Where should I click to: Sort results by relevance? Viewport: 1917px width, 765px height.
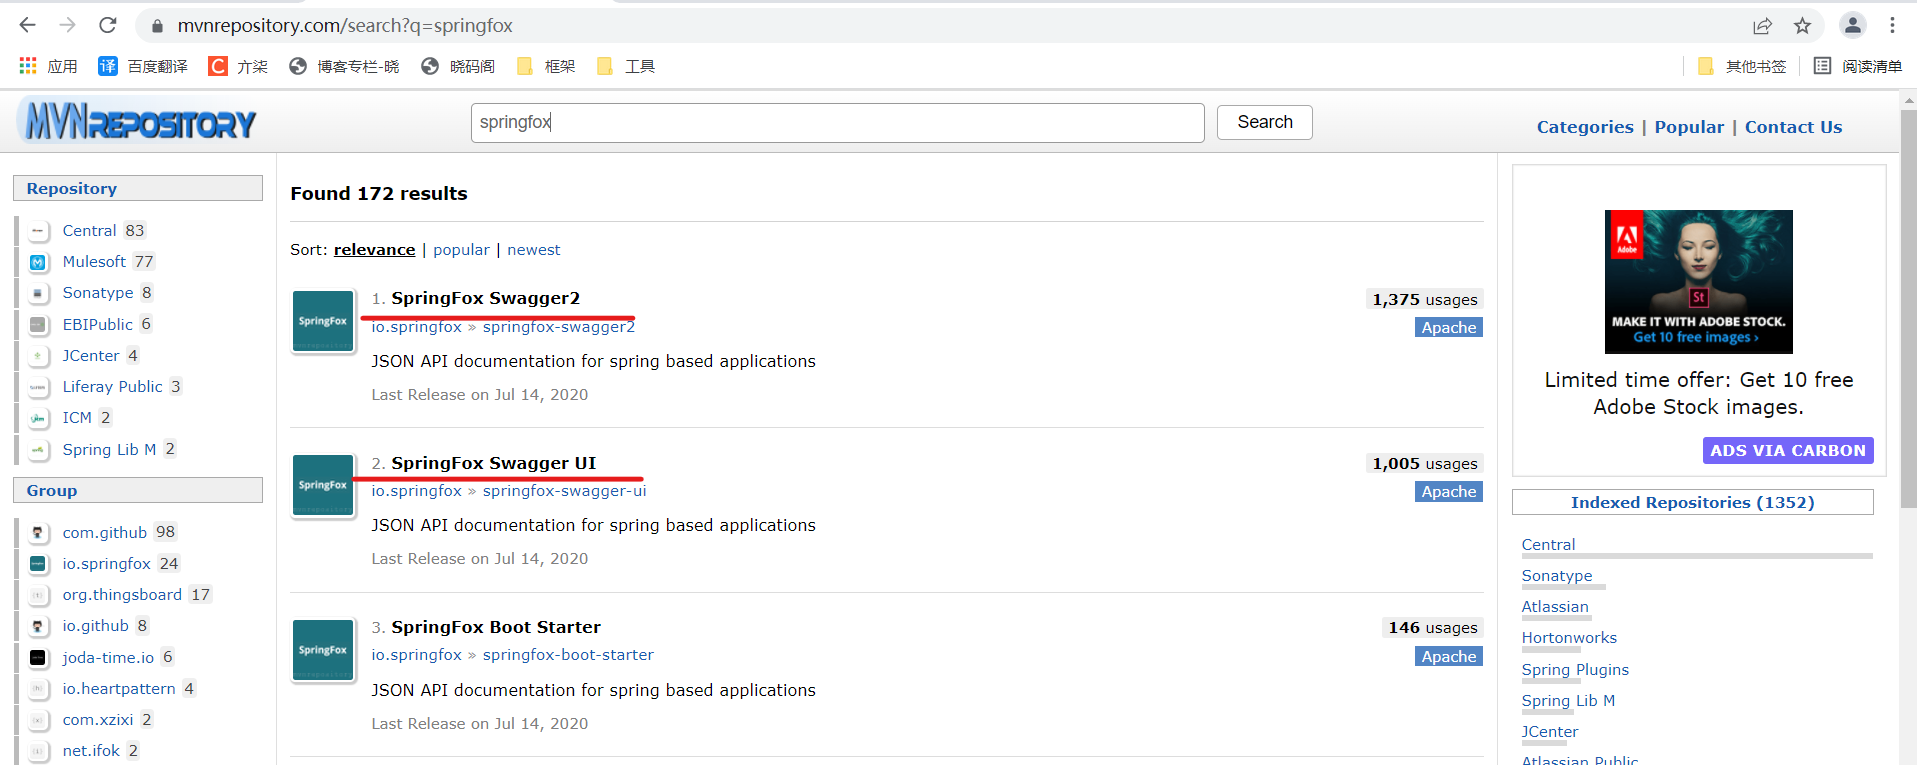pos(374,250)
